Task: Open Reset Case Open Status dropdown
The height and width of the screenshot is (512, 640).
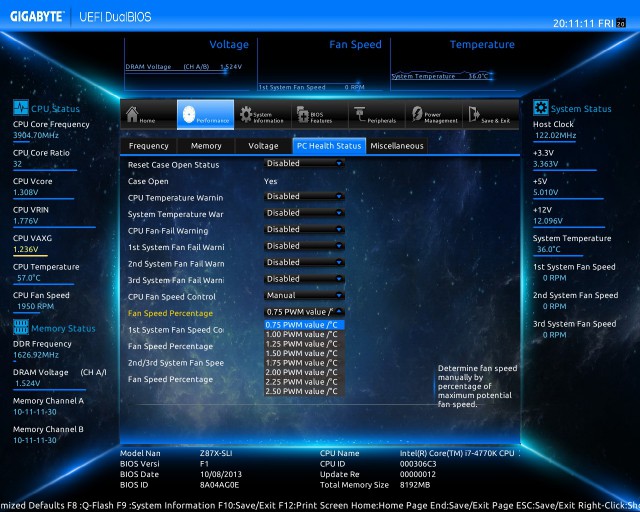Action: click(x=304, y=163)
